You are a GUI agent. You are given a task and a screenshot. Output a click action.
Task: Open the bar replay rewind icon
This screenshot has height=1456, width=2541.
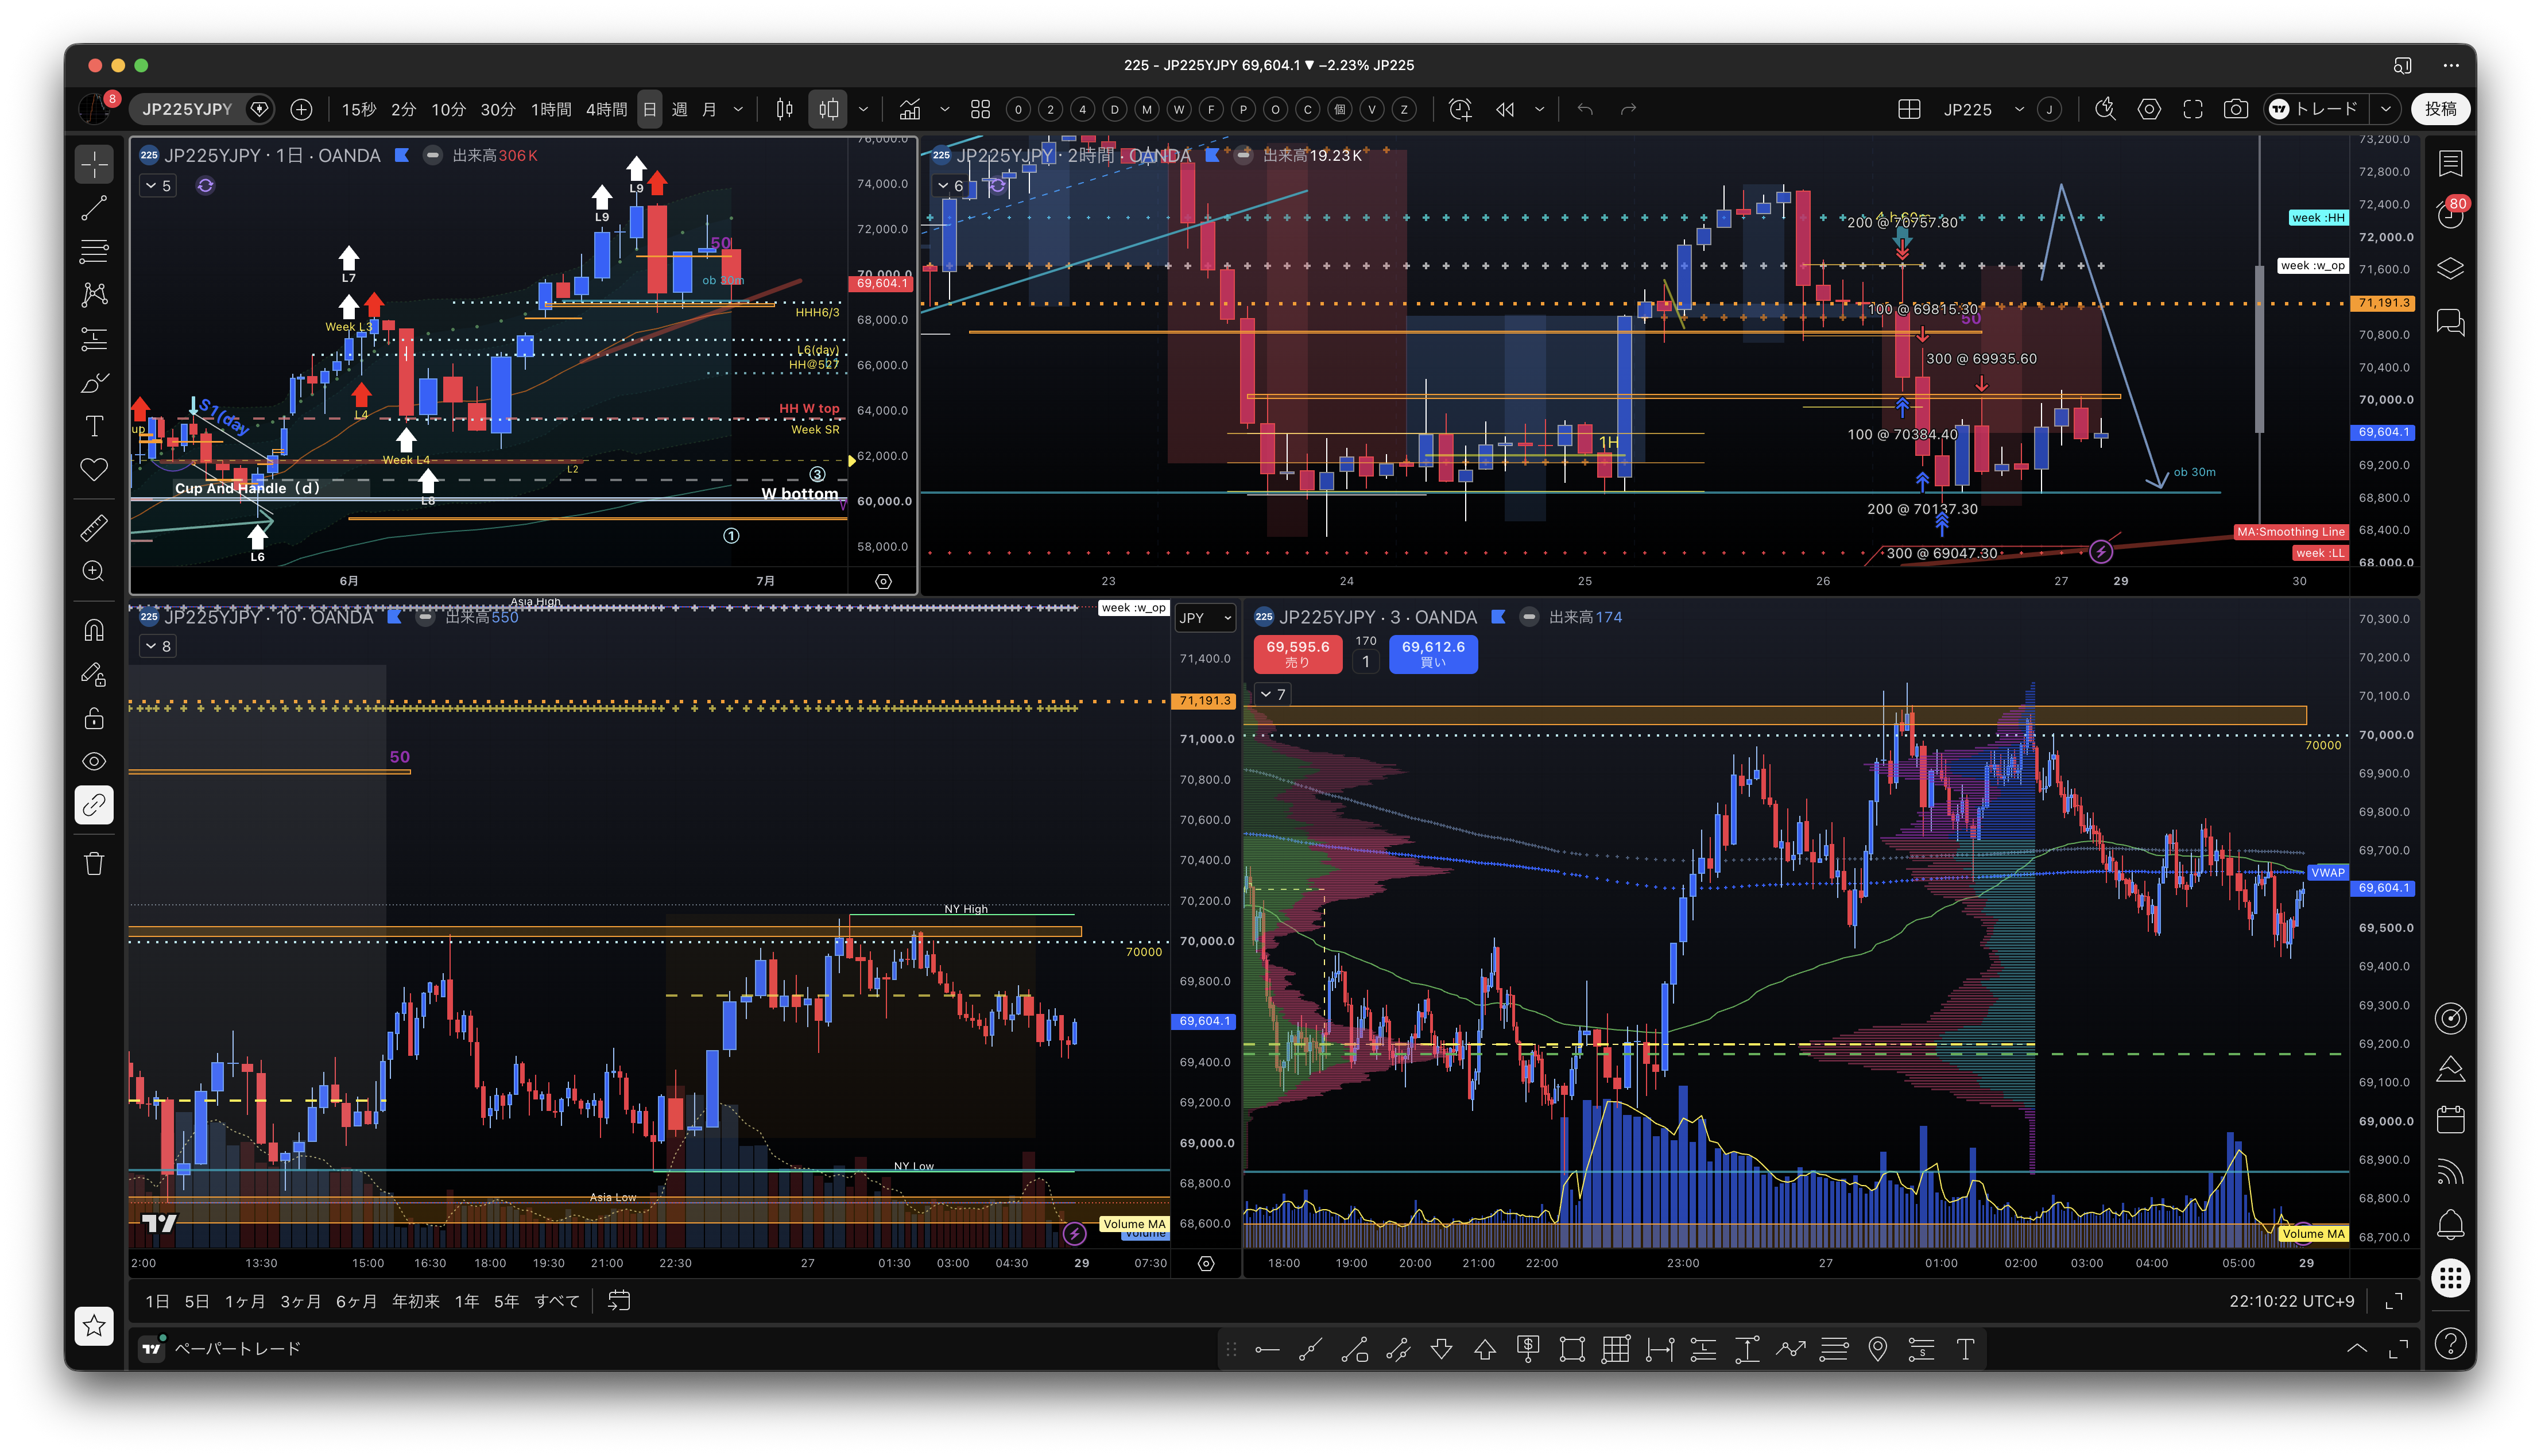(x=1504, y=109)
